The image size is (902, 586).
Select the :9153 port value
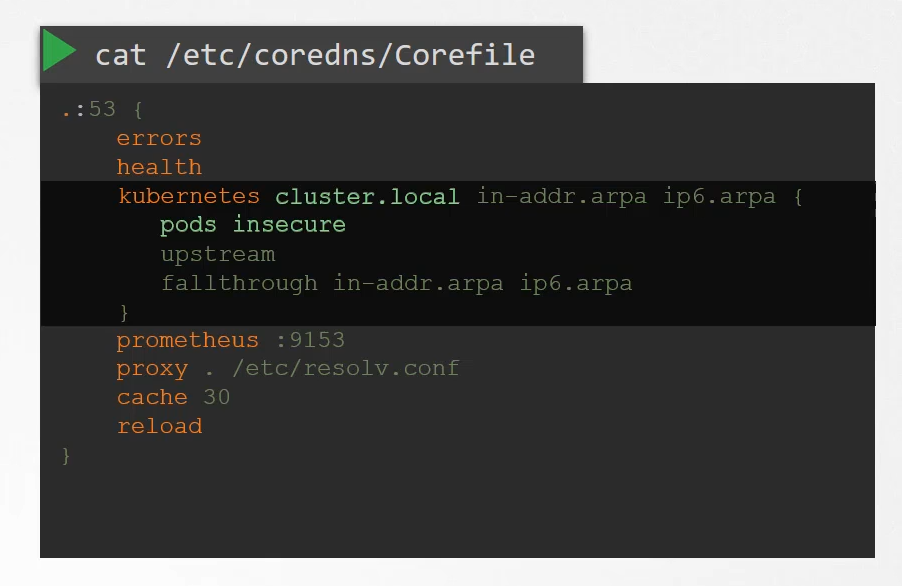pyautogui.click(x=311, y=340)
